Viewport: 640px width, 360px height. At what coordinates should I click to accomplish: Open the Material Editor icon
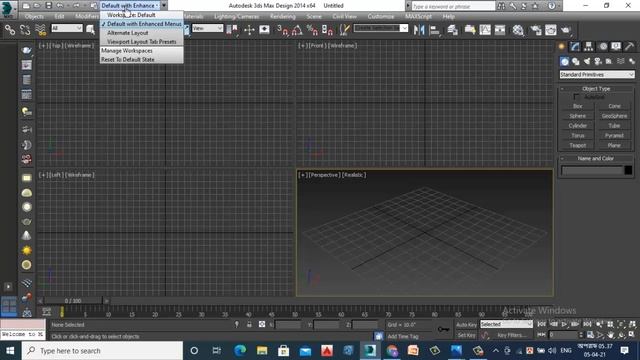point(518,30)
